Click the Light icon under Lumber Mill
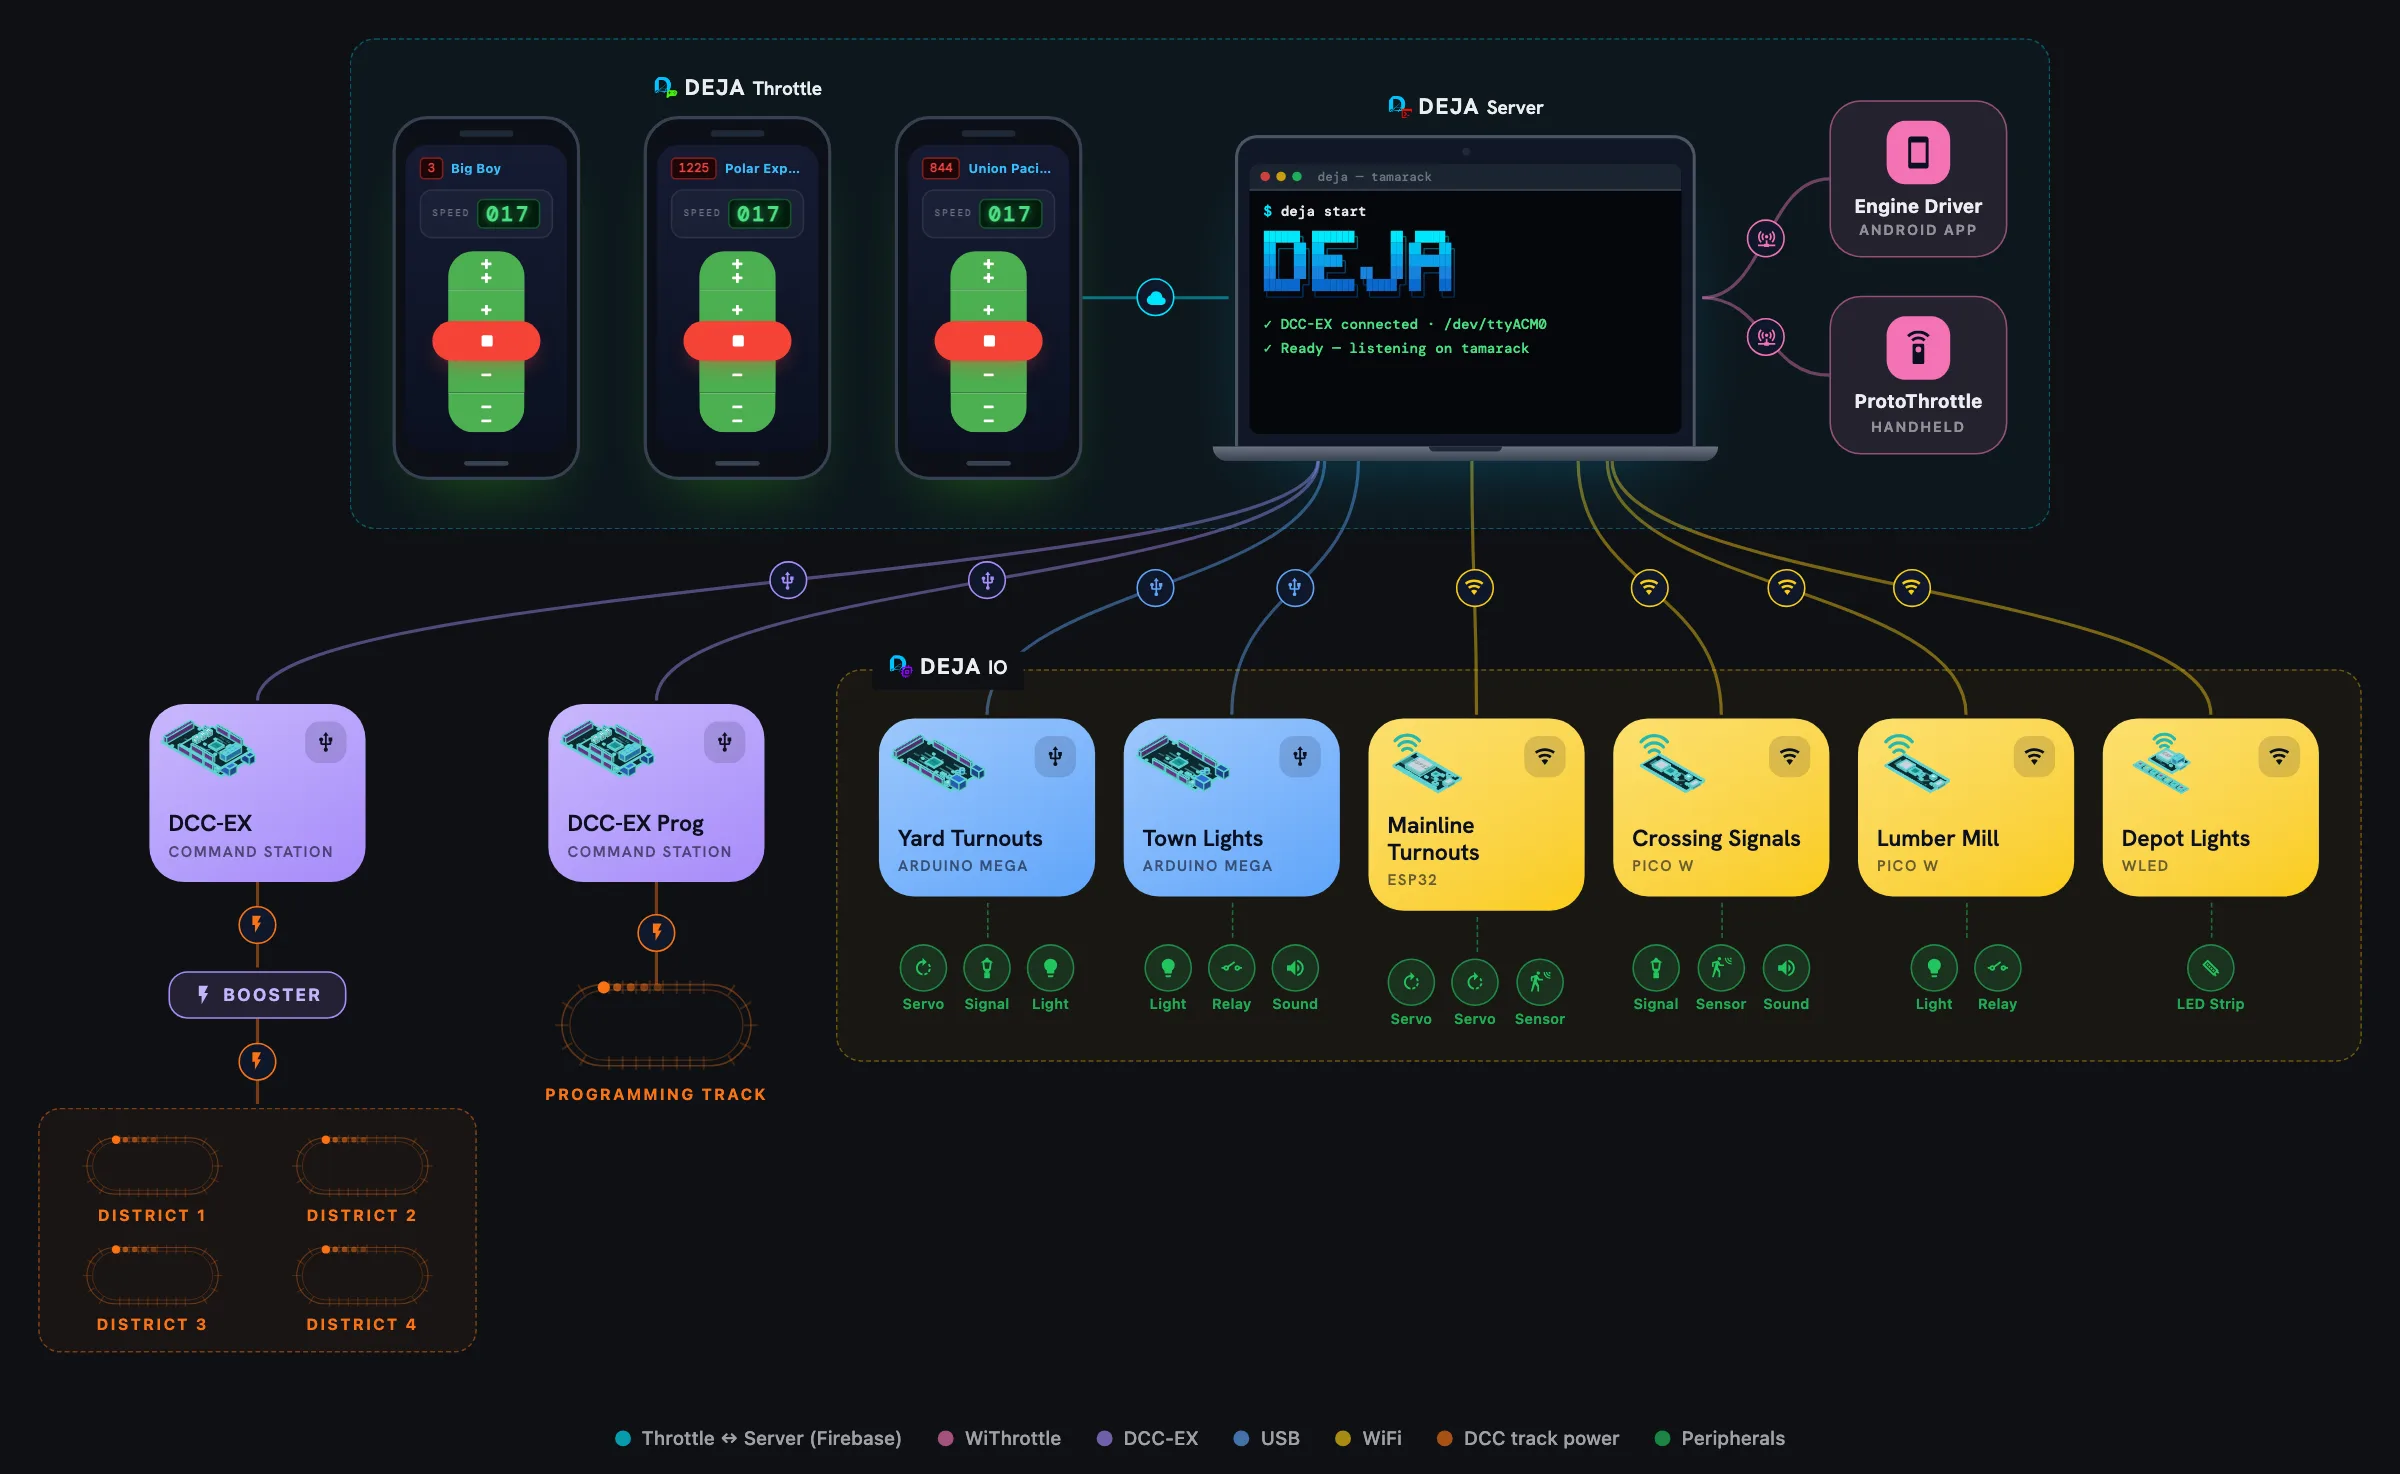This screenshot has height=1474, width=2400. click(1933, 968)
